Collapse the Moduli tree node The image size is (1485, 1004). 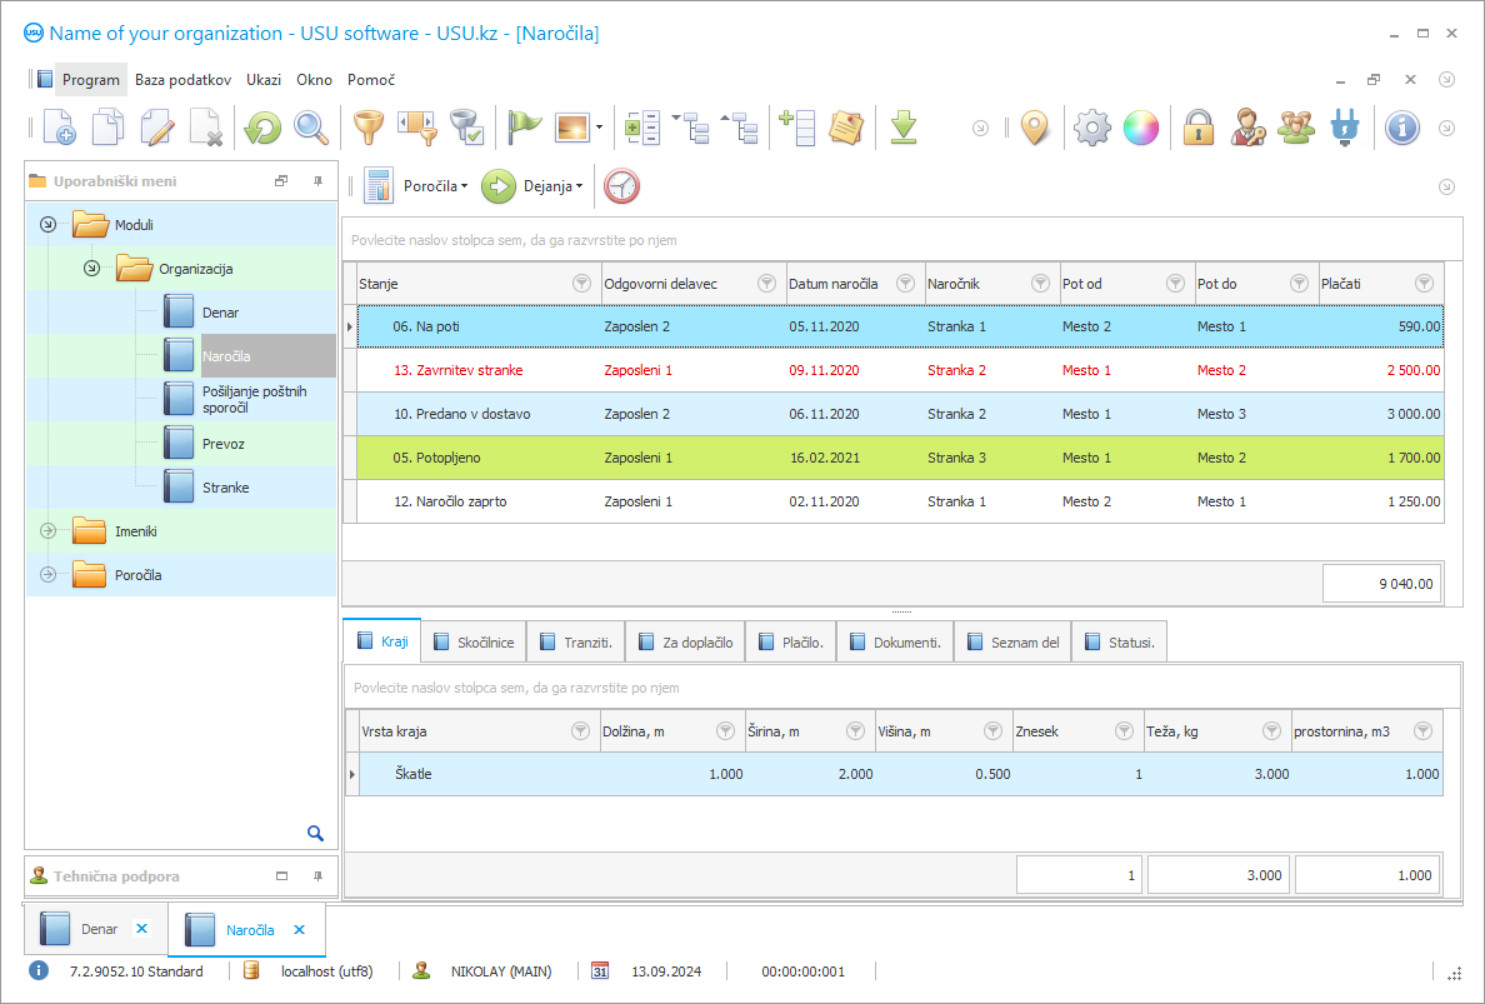[x=48, y=225]
